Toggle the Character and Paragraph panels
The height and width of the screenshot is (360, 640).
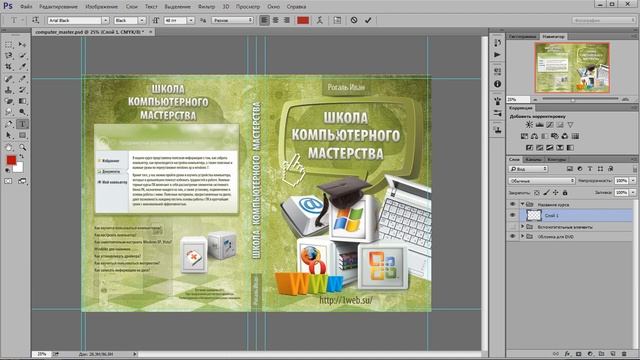[x=337, y=20]
